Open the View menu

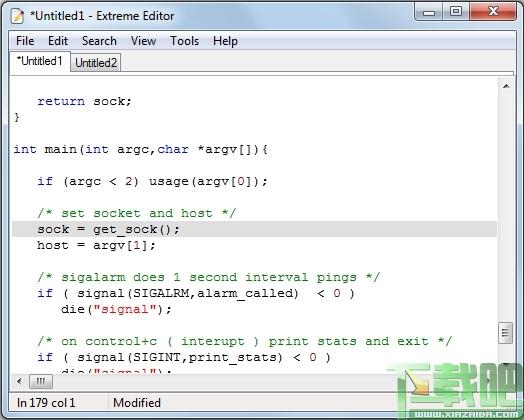[x=143, y=41]
